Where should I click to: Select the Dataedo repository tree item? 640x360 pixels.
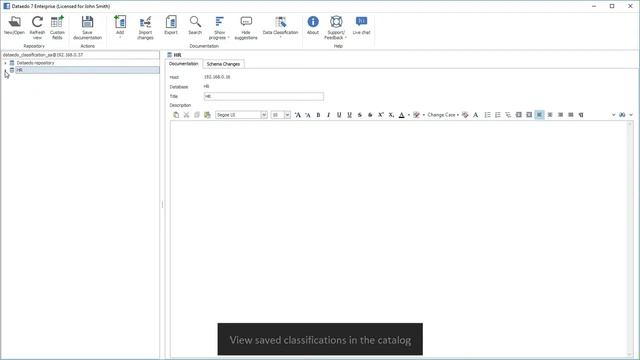tap(36, 63)
